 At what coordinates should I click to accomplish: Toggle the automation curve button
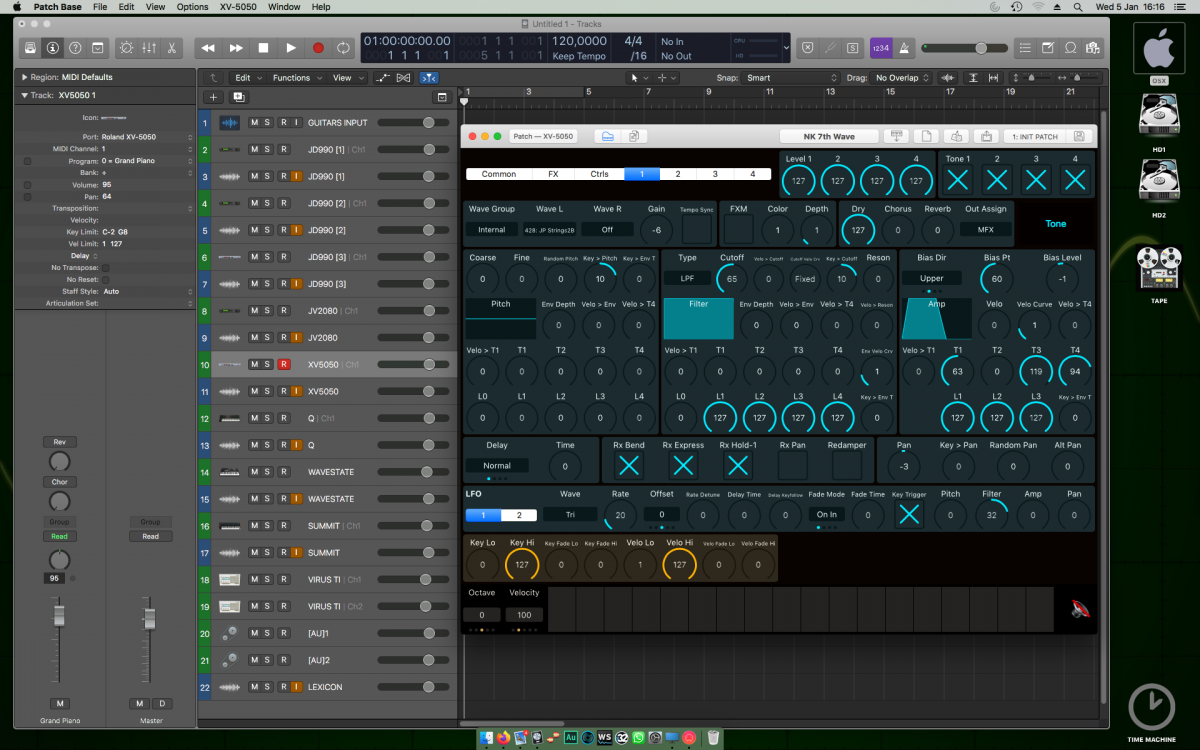pyautogui.click(x=383, y=78)
